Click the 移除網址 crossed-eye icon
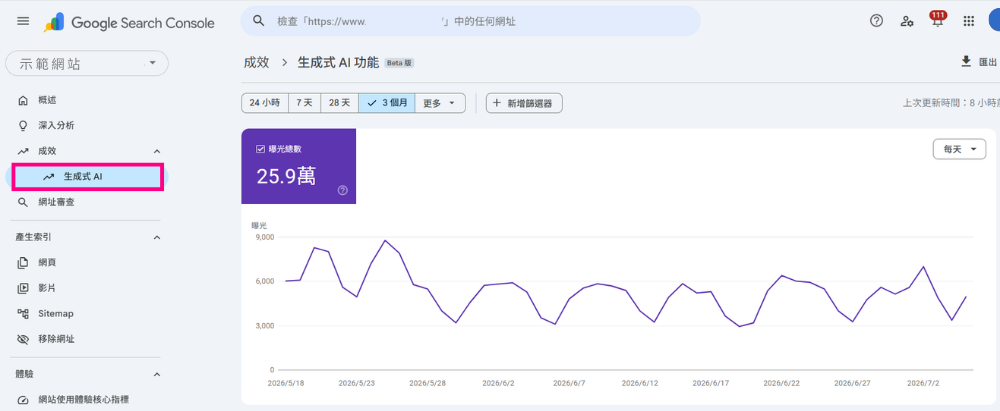 (x=23, y=340)
